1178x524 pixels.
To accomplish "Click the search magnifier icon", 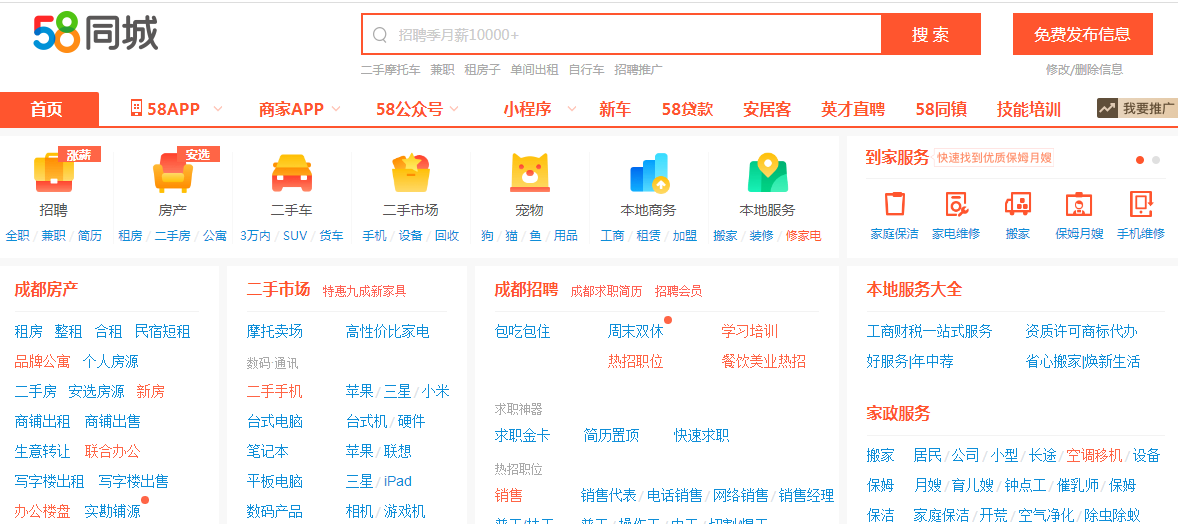I will (380, 35).
